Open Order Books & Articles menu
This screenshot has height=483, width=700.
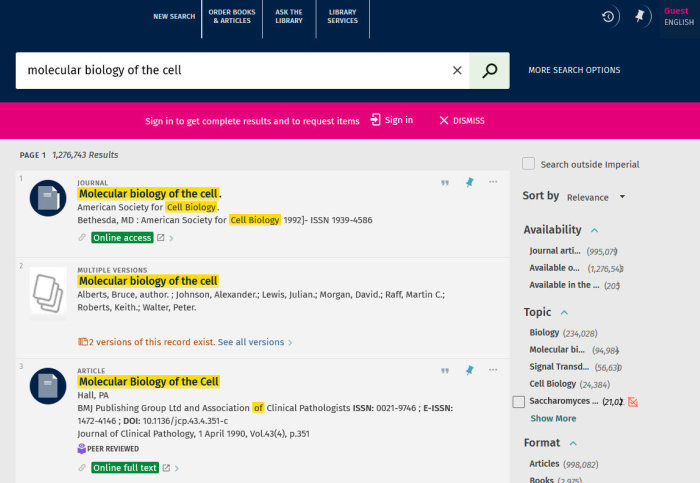click(x=233, y=17)
